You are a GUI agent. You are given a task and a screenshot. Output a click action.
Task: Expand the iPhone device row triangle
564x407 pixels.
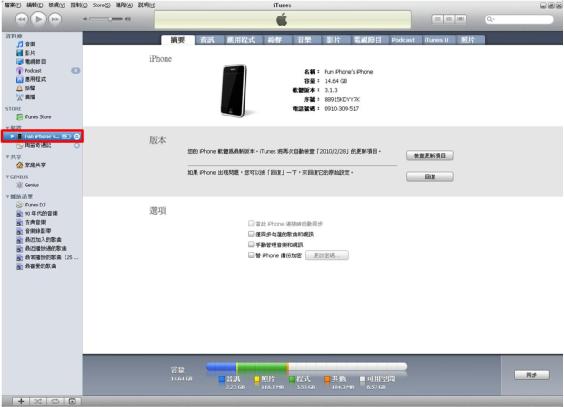pyautogui.click(x=12, y=137)
